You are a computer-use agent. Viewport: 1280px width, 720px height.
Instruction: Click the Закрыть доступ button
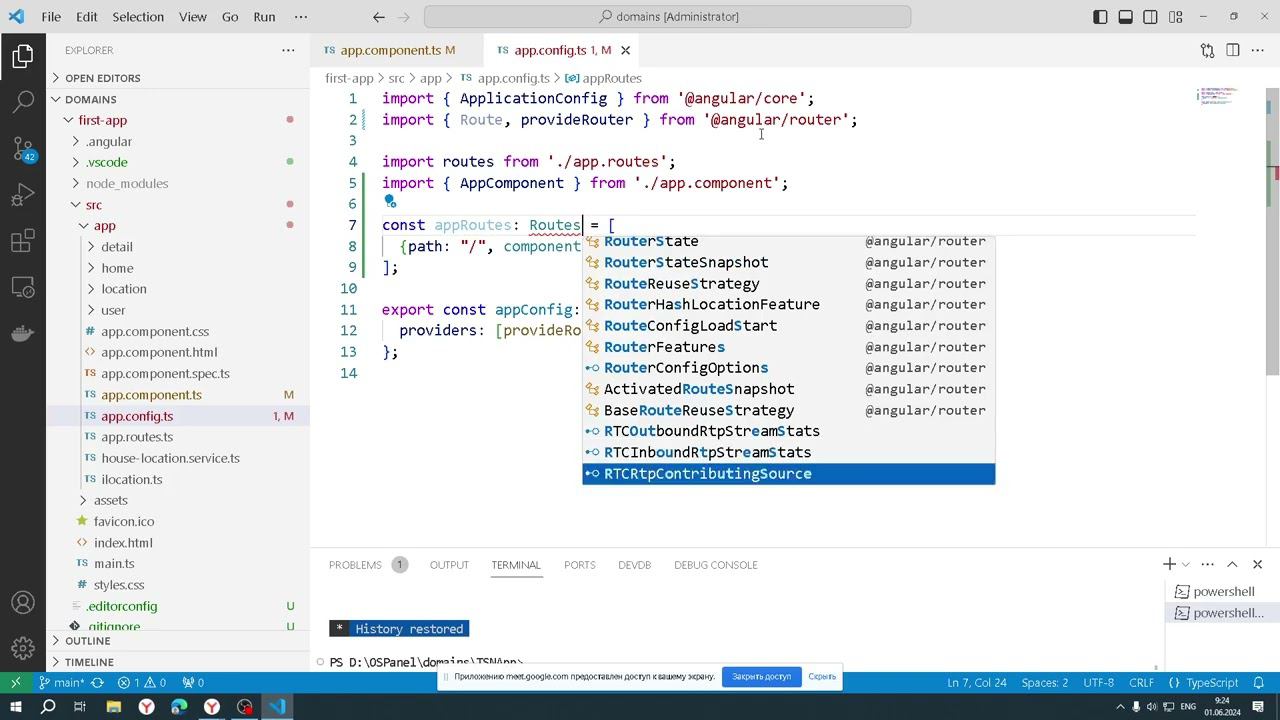click(x=761, y=677)
